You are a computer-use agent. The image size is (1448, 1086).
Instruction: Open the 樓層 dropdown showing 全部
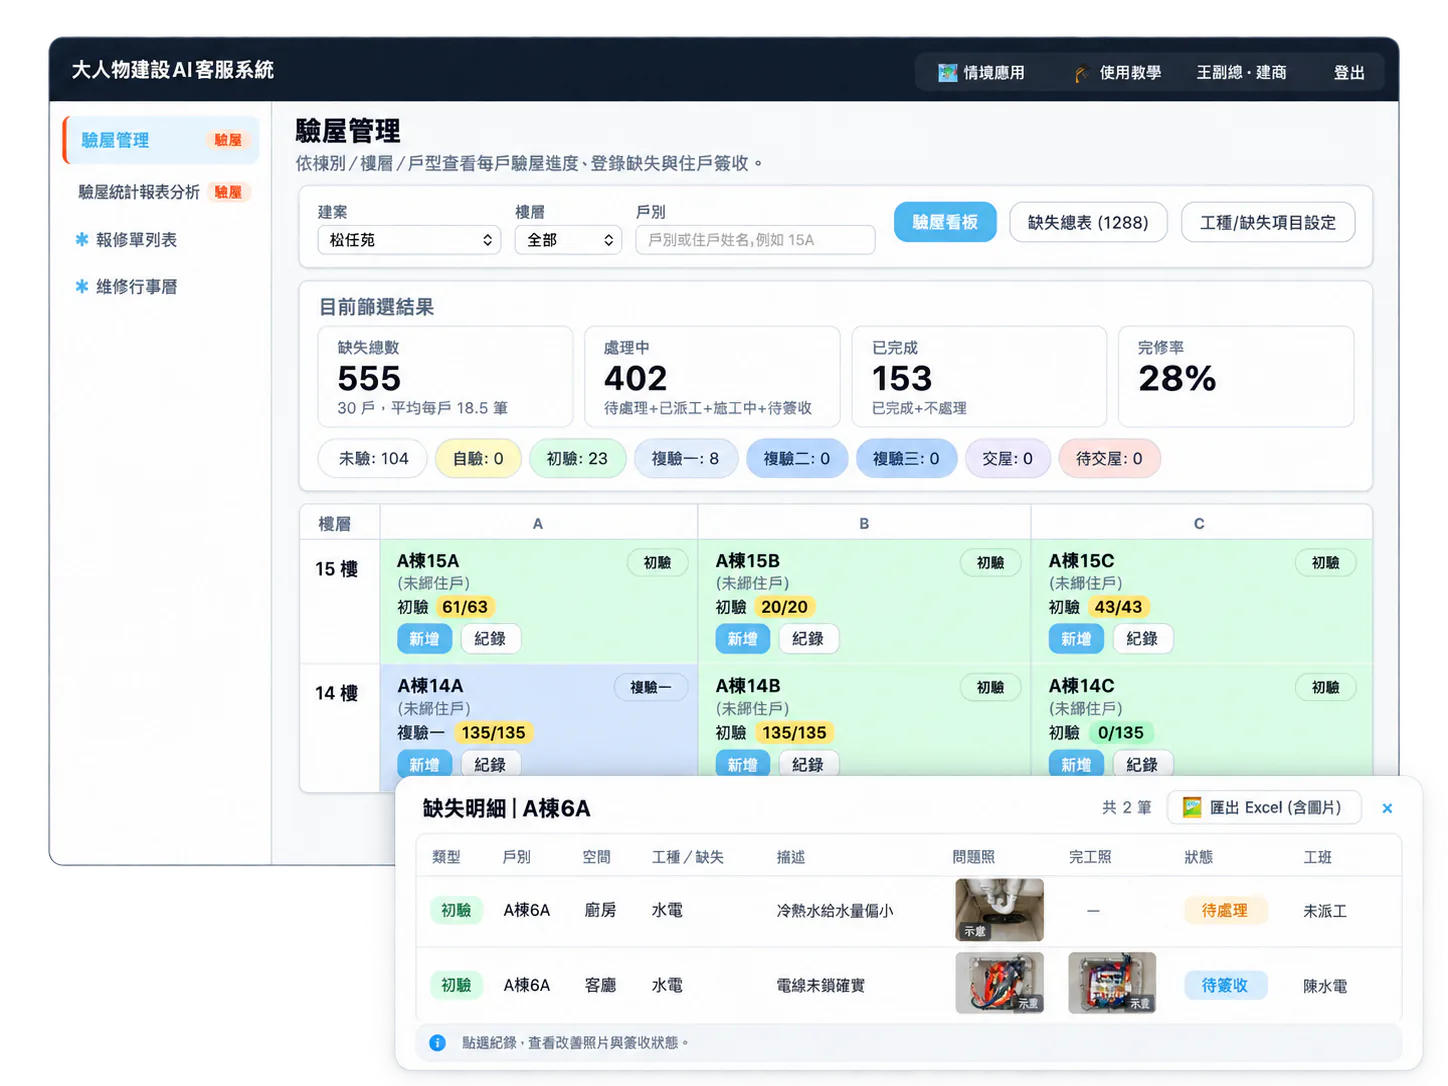coord(568,240)
